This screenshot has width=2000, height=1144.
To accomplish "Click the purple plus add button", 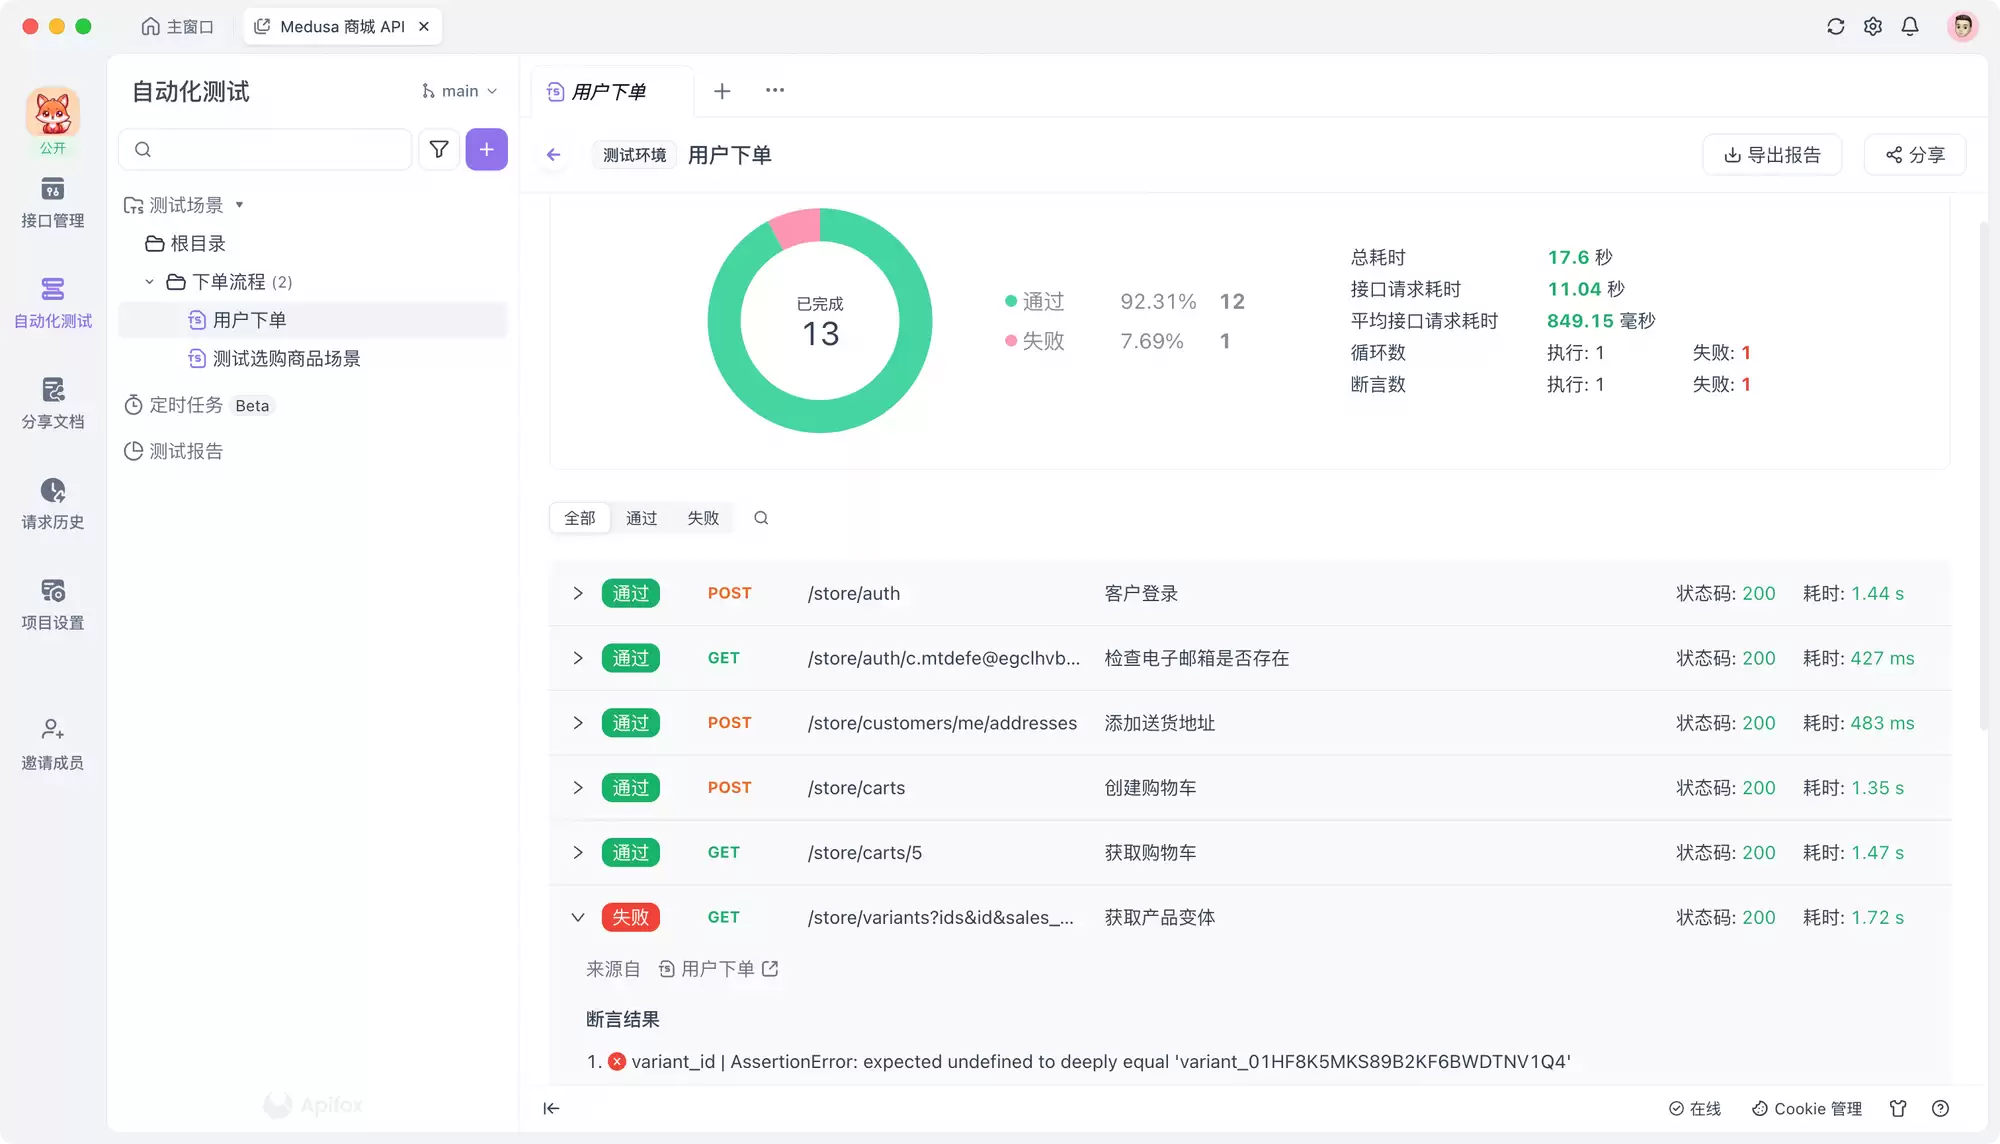I will pyautogui.click(x=486, y=149).
